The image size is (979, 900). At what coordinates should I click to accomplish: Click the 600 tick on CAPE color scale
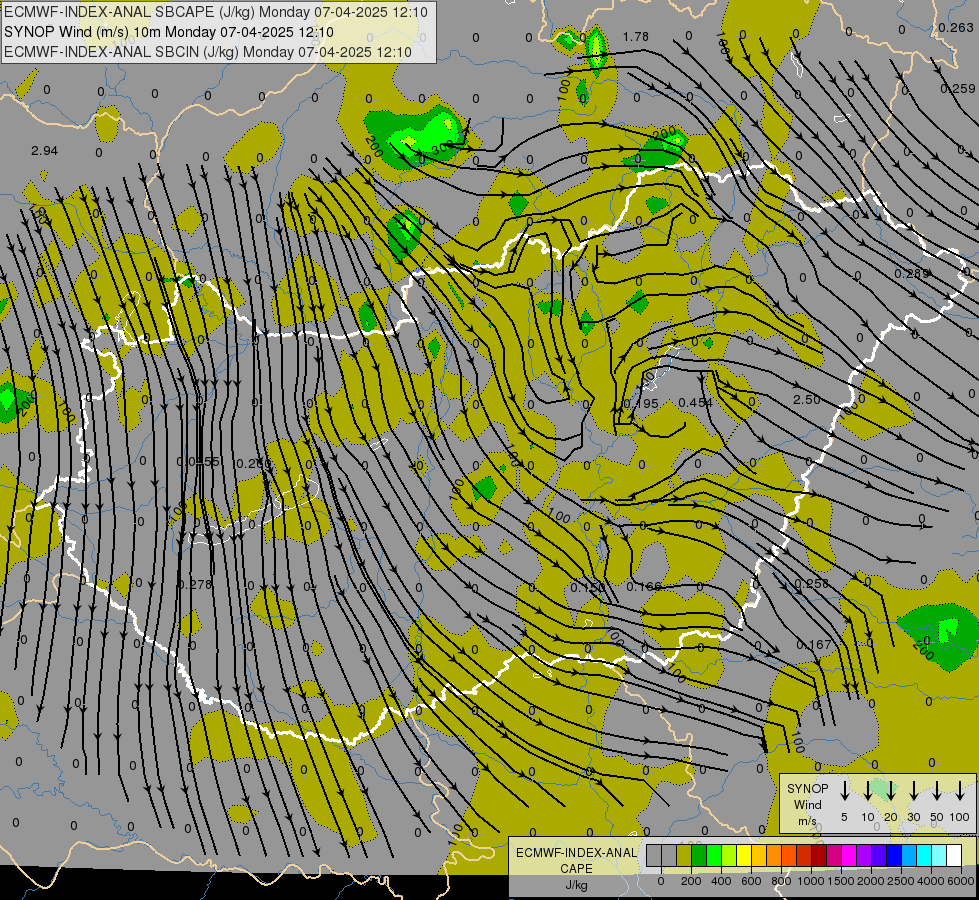click(x=751, y=881)
